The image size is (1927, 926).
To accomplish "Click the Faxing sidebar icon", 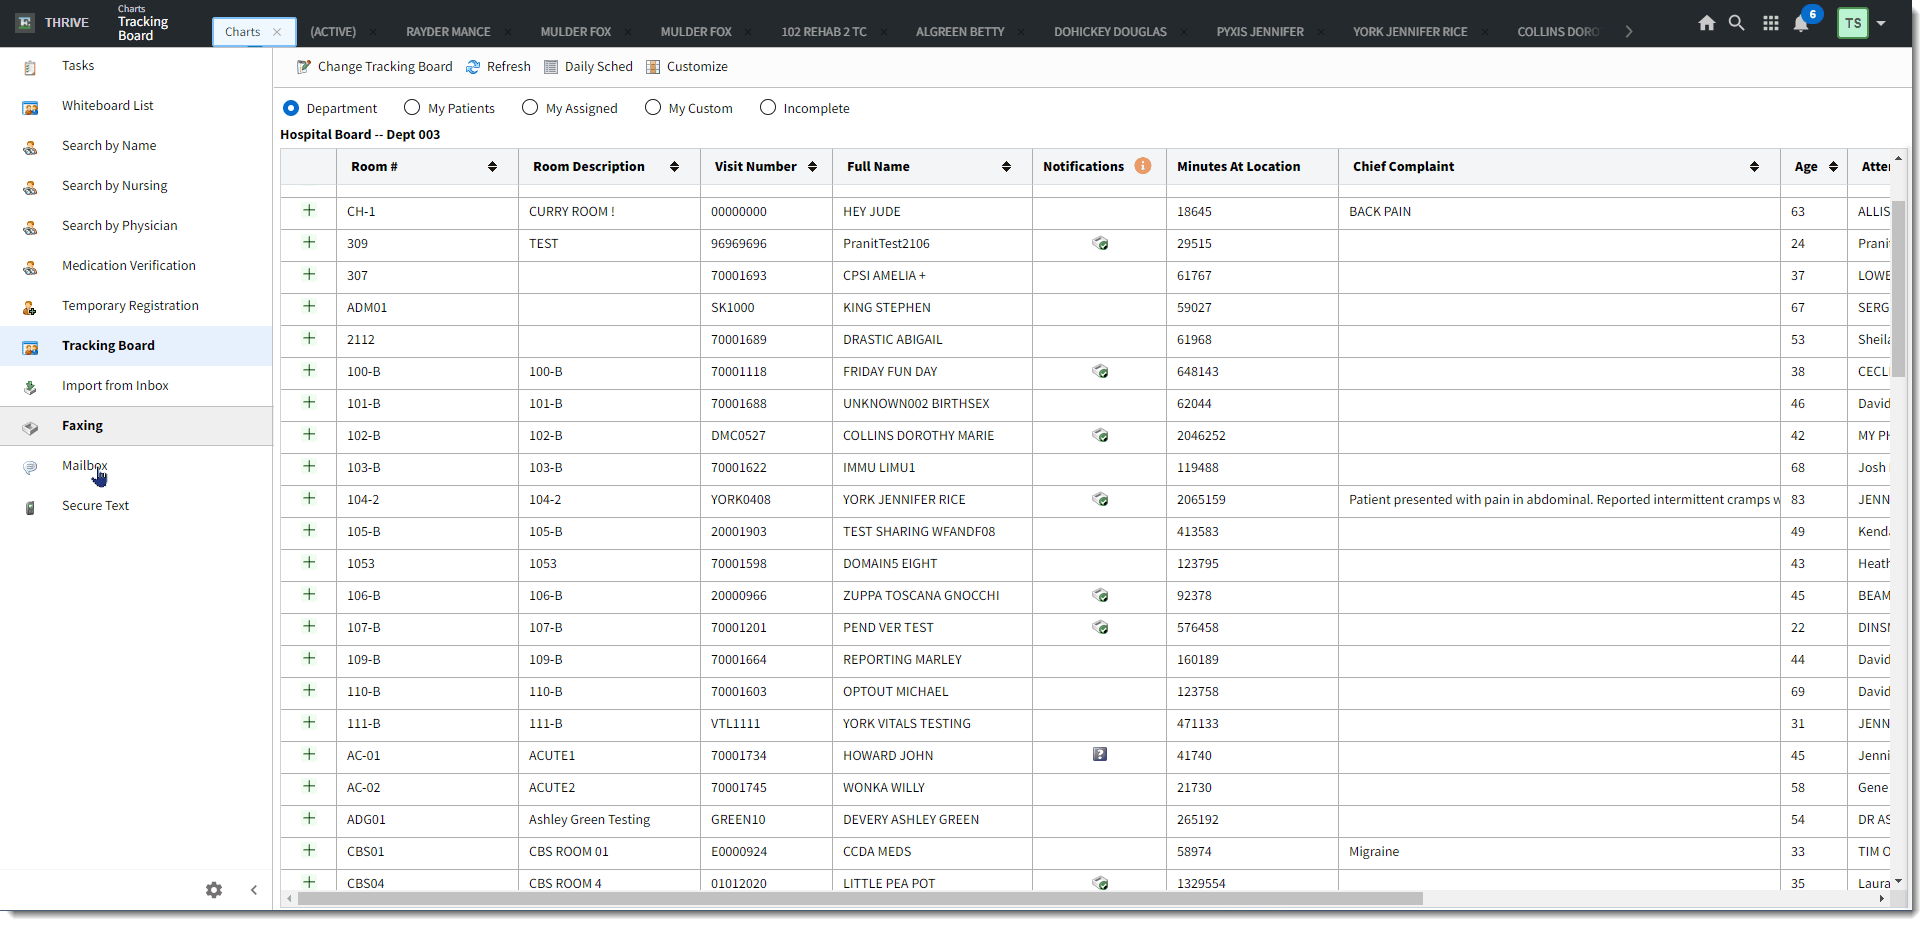I will click(30, 427).
